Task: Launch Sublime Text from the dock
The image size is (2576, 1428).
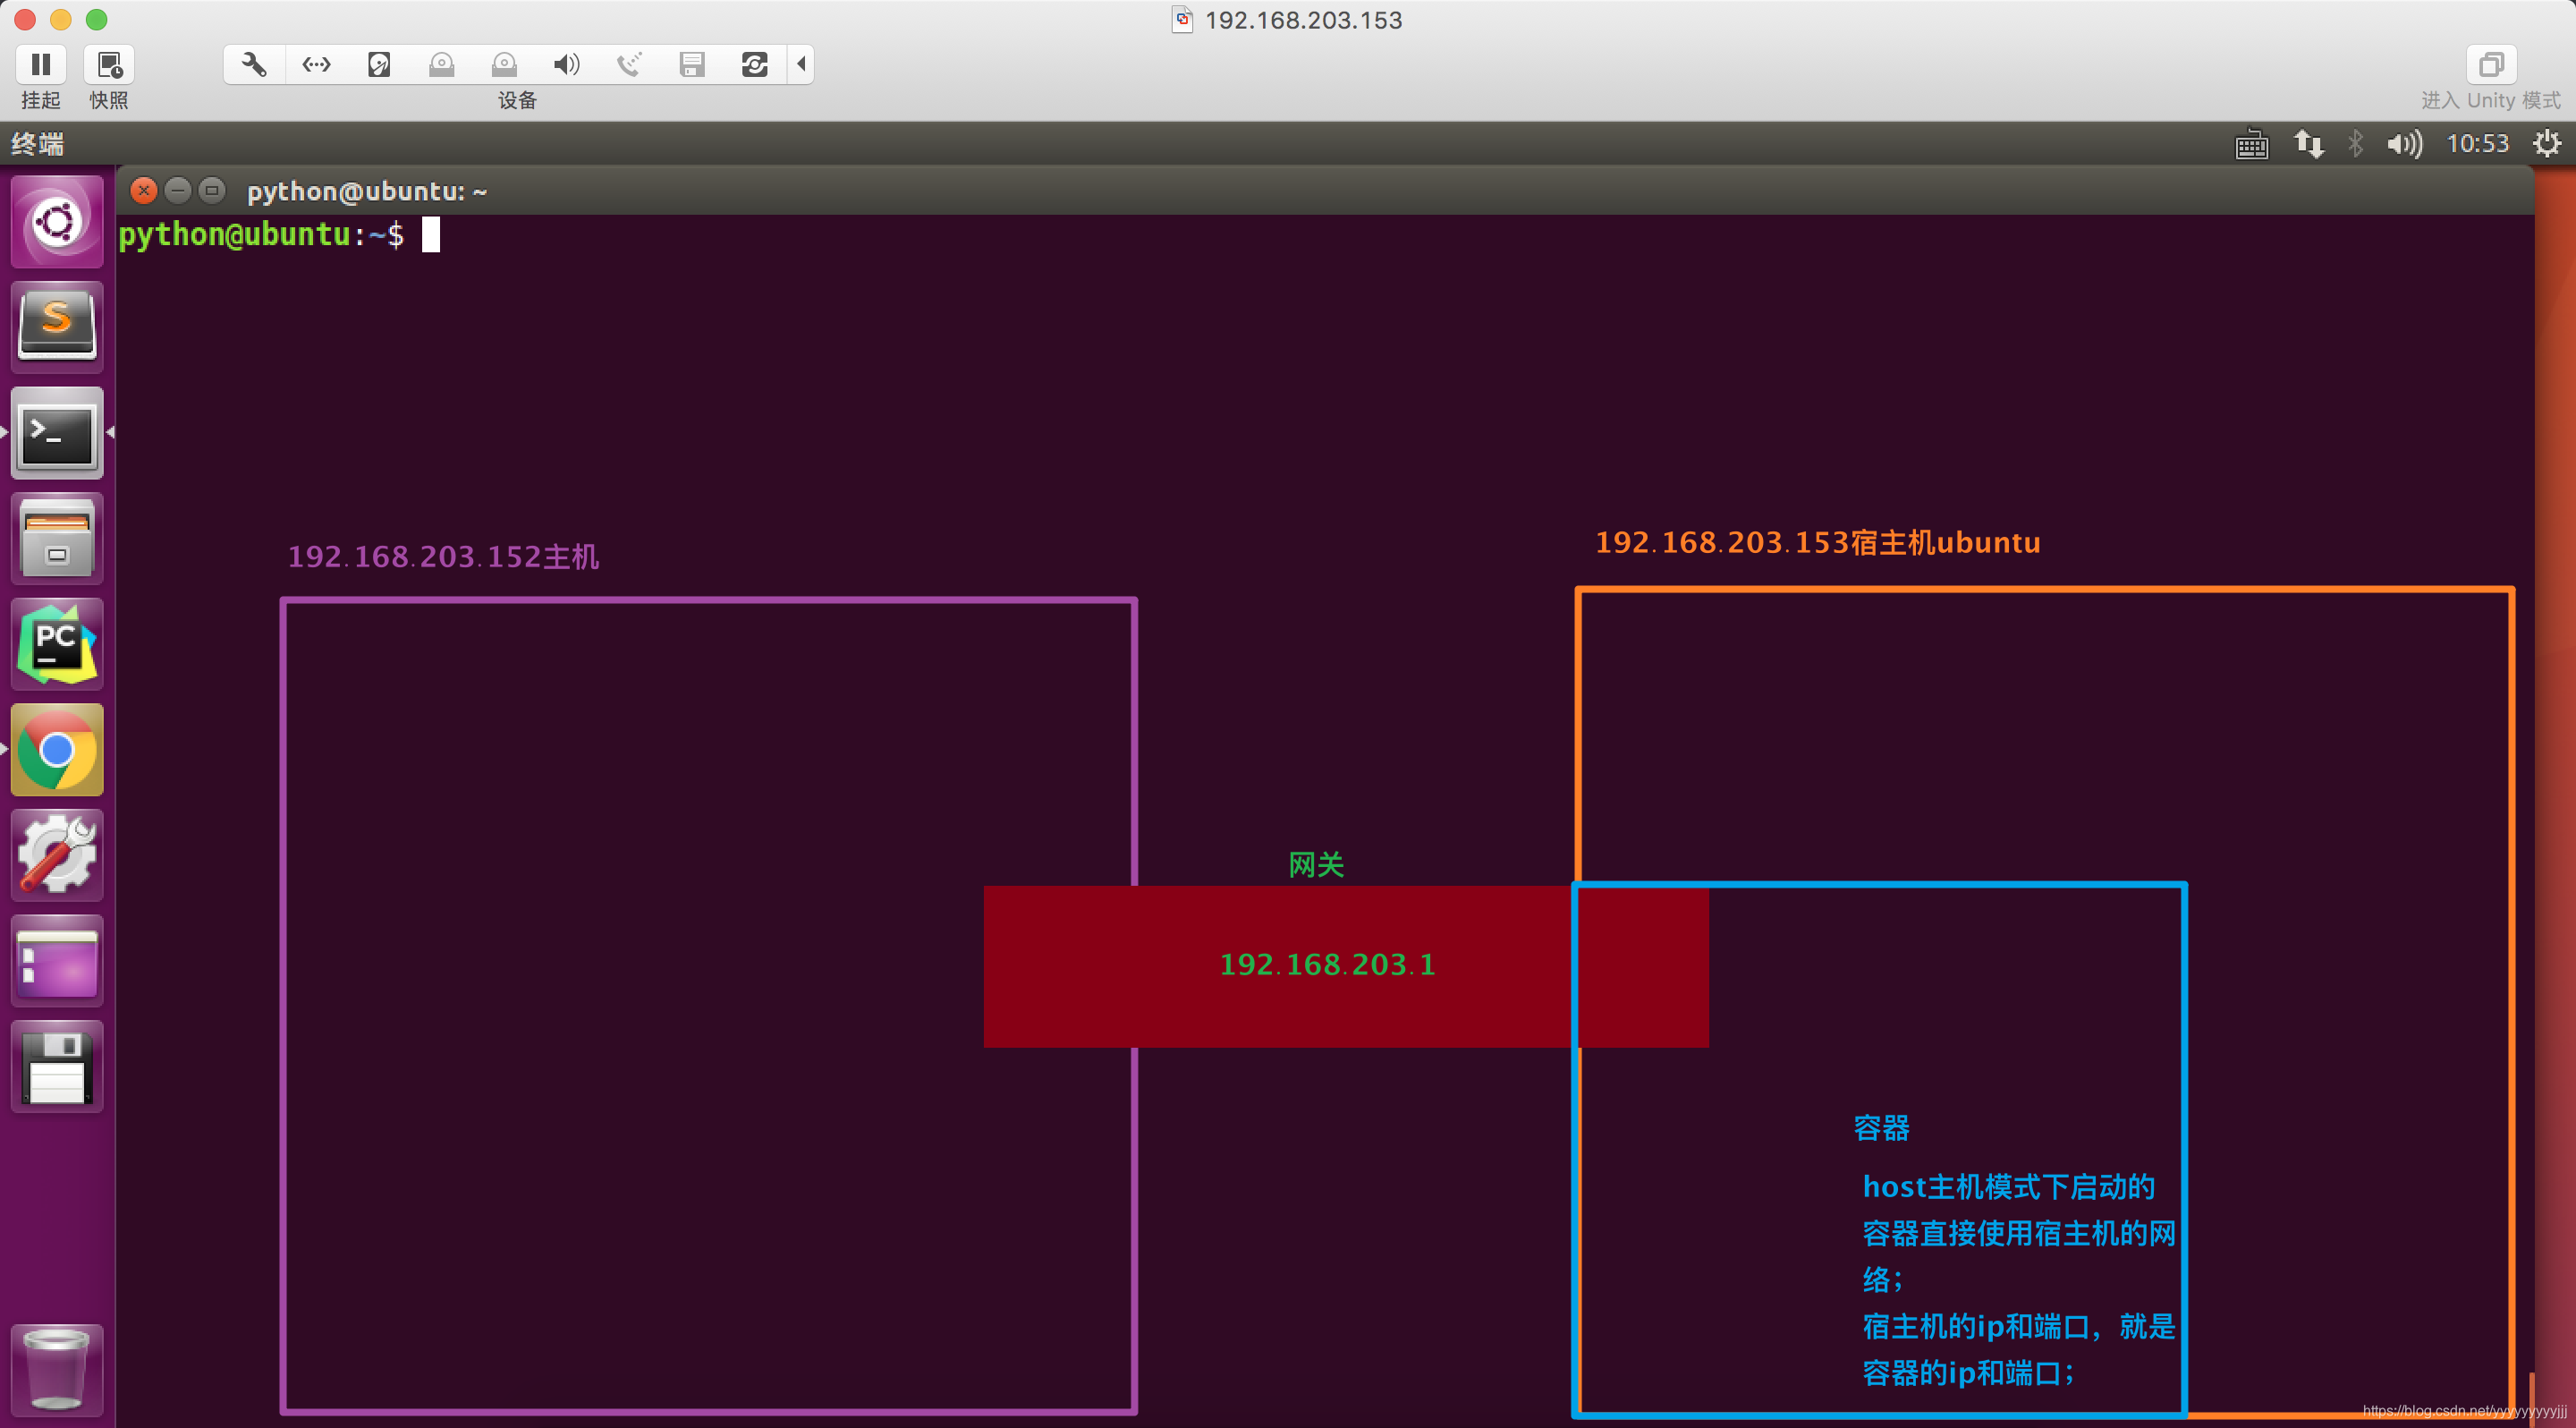Action: 57,326
